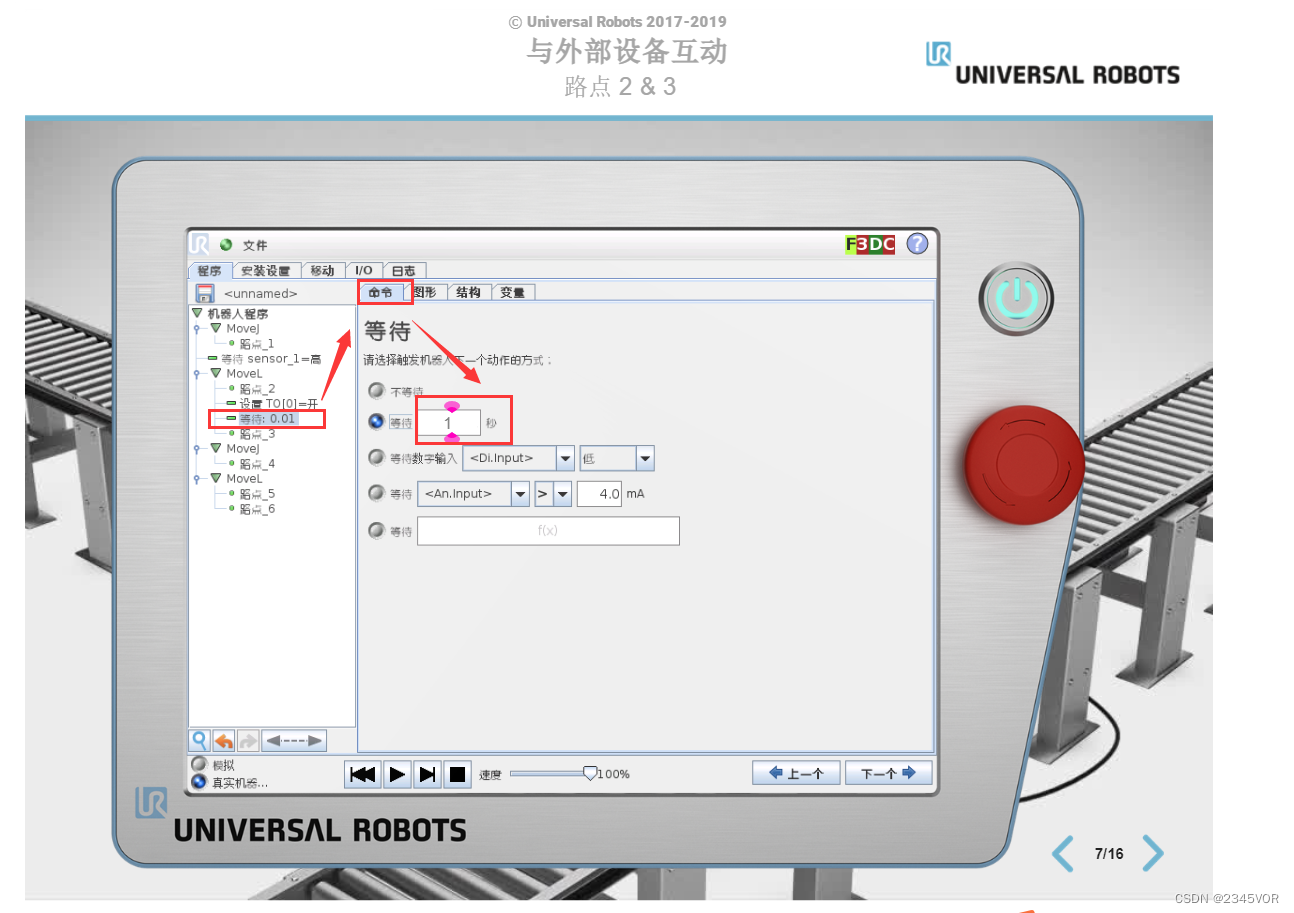Select the wait-seconds 等待 radio button
This screenshot has width=1294, height=913.
[376, 422]
